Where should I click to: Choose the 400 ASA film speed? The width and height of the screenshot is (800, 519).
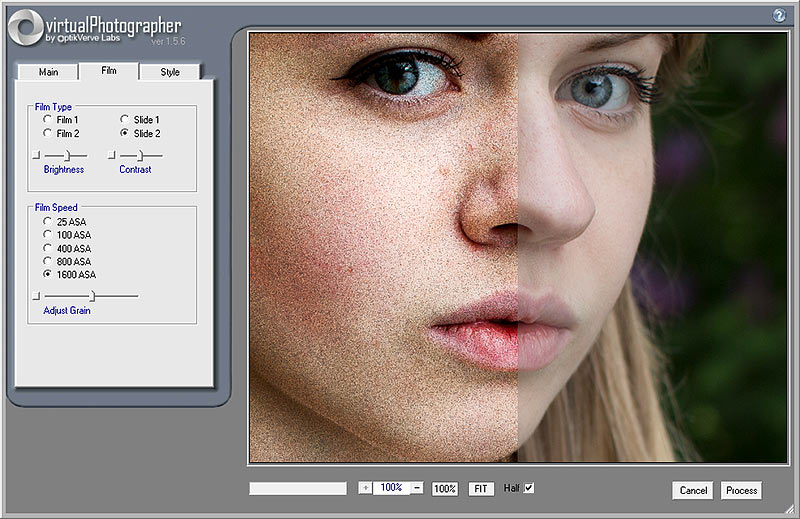click(x=47, y=248)
